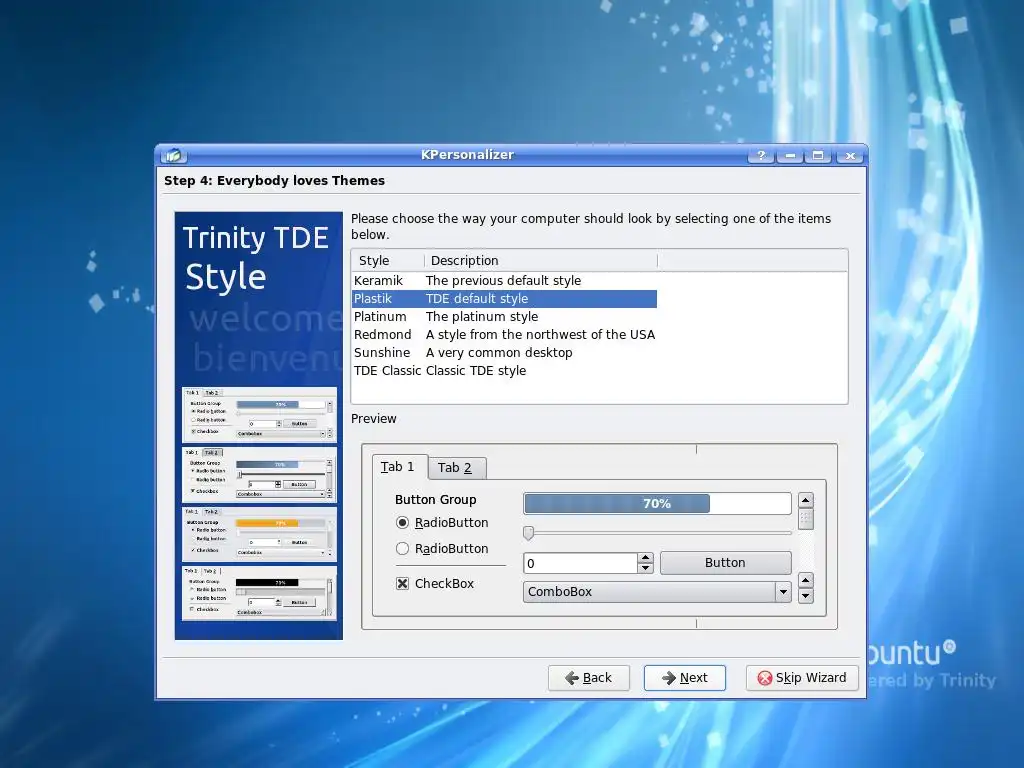Go Back to the previous step
1024x768 pixels.
pos(588,678)
